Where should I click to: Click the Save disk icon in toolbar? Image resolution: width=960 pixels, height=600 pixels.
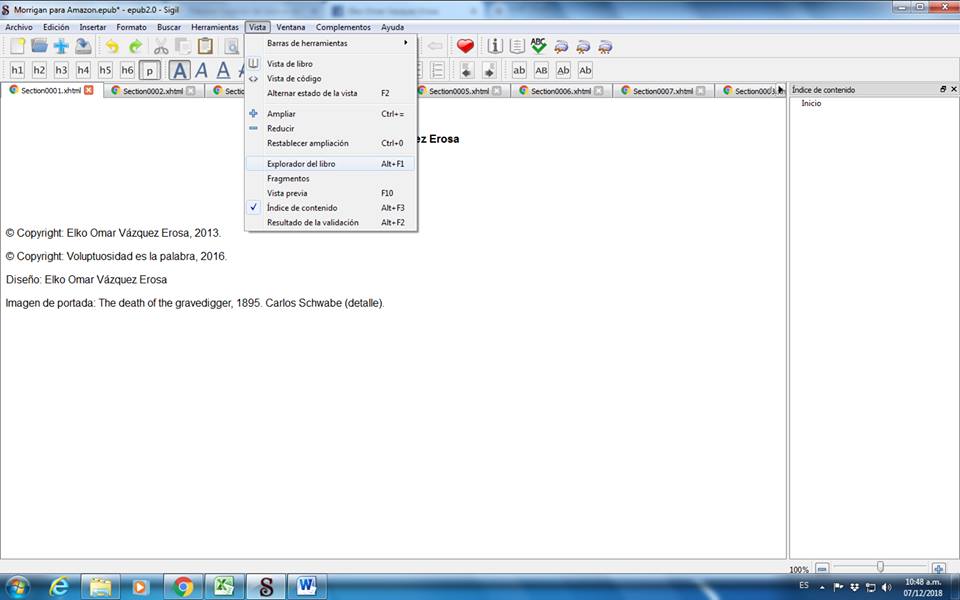click(84, 46)
